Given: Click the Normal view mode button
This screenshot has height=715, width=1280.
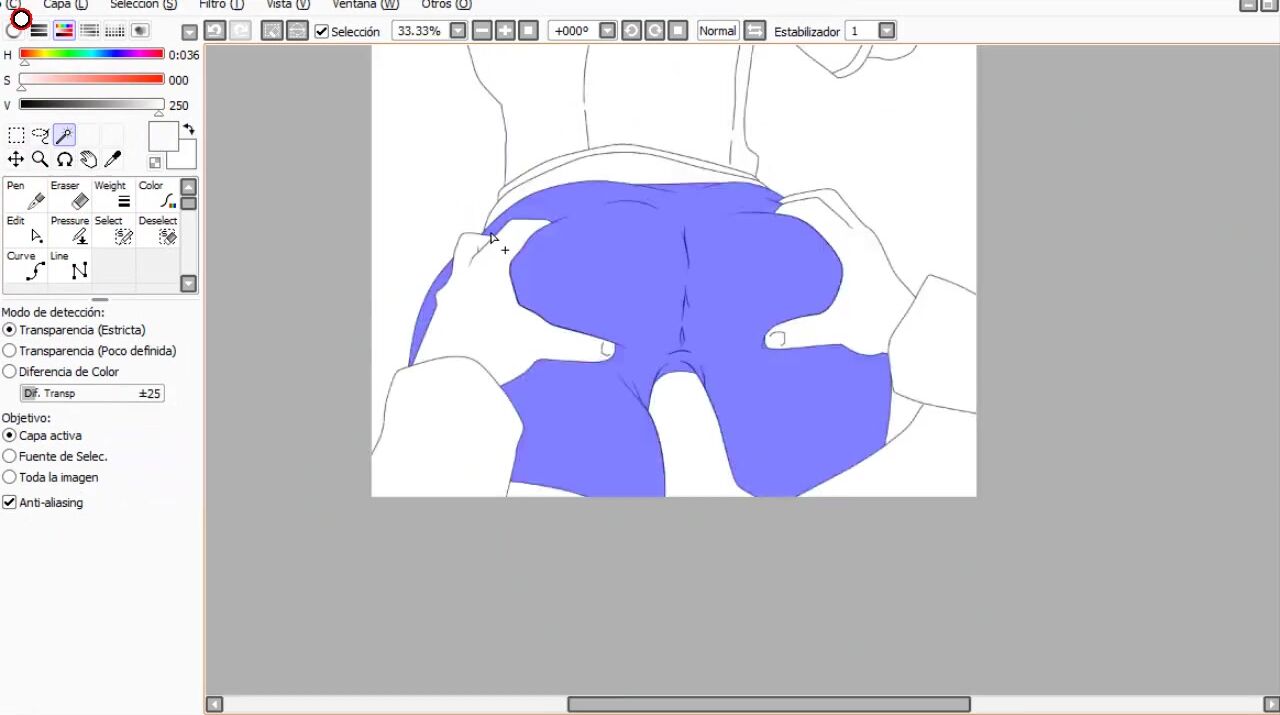Looking at the screenshot, I should pyautogui.click(x=717, y=31).
